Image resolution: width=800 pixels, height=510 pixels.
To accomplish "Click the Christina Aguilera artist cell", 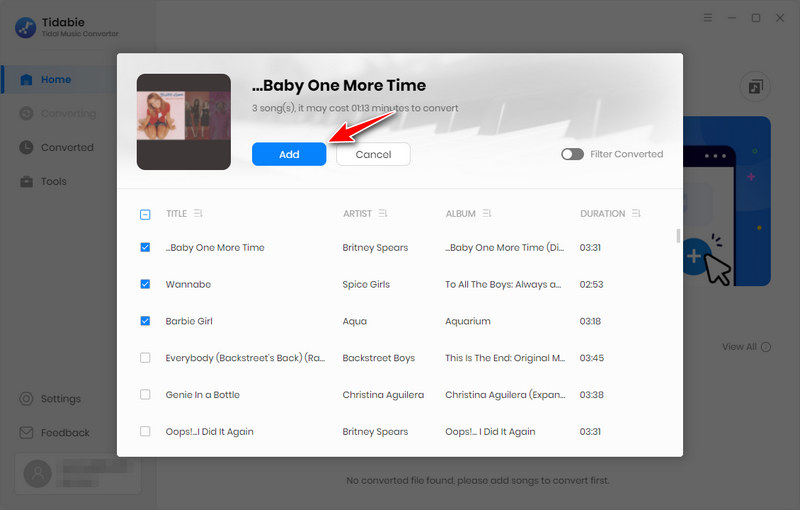I will tap(383, 395).
